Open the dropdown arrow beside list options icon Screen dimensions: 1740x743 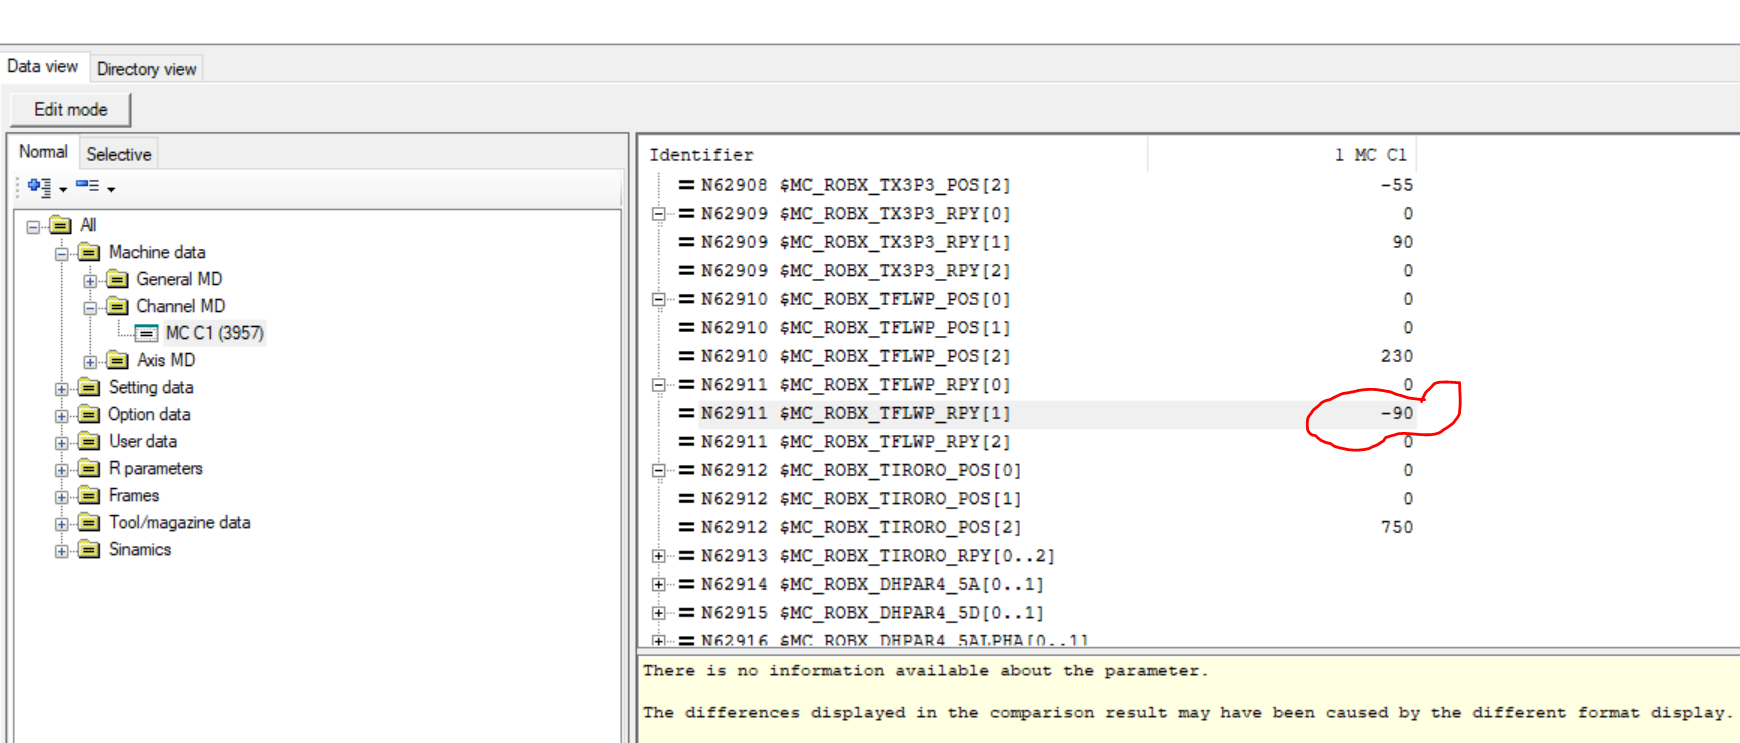tap(111, 189)
